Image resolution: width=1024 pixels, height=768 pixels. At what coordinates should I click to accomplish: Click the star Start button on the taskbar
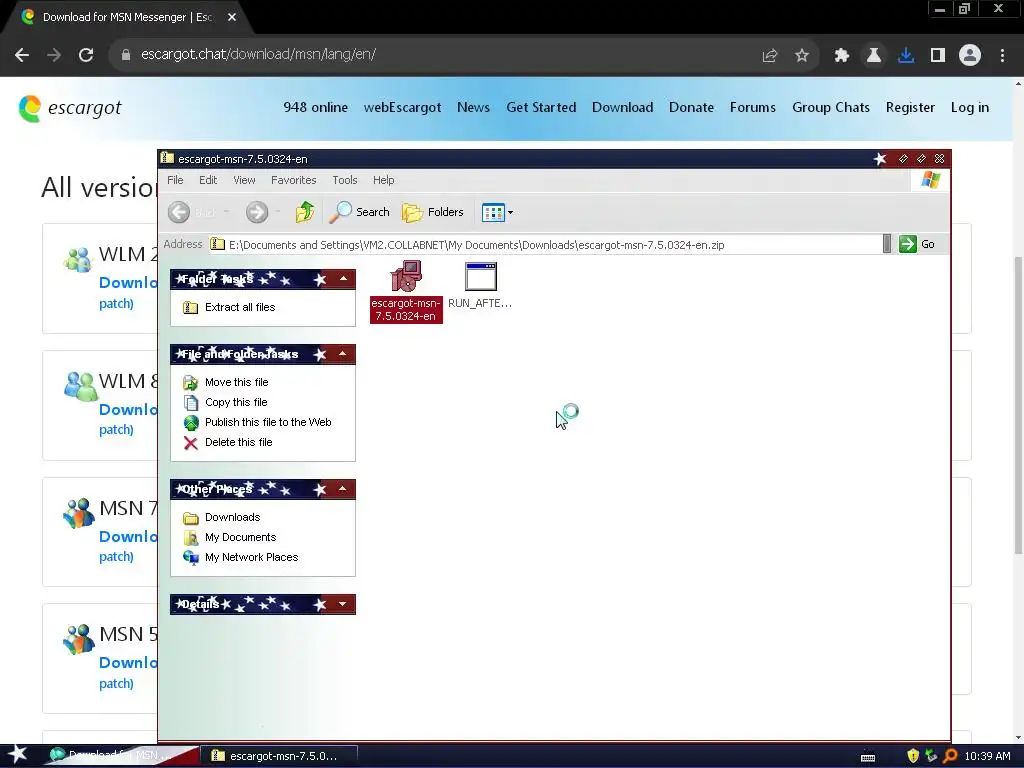(18, 755)
